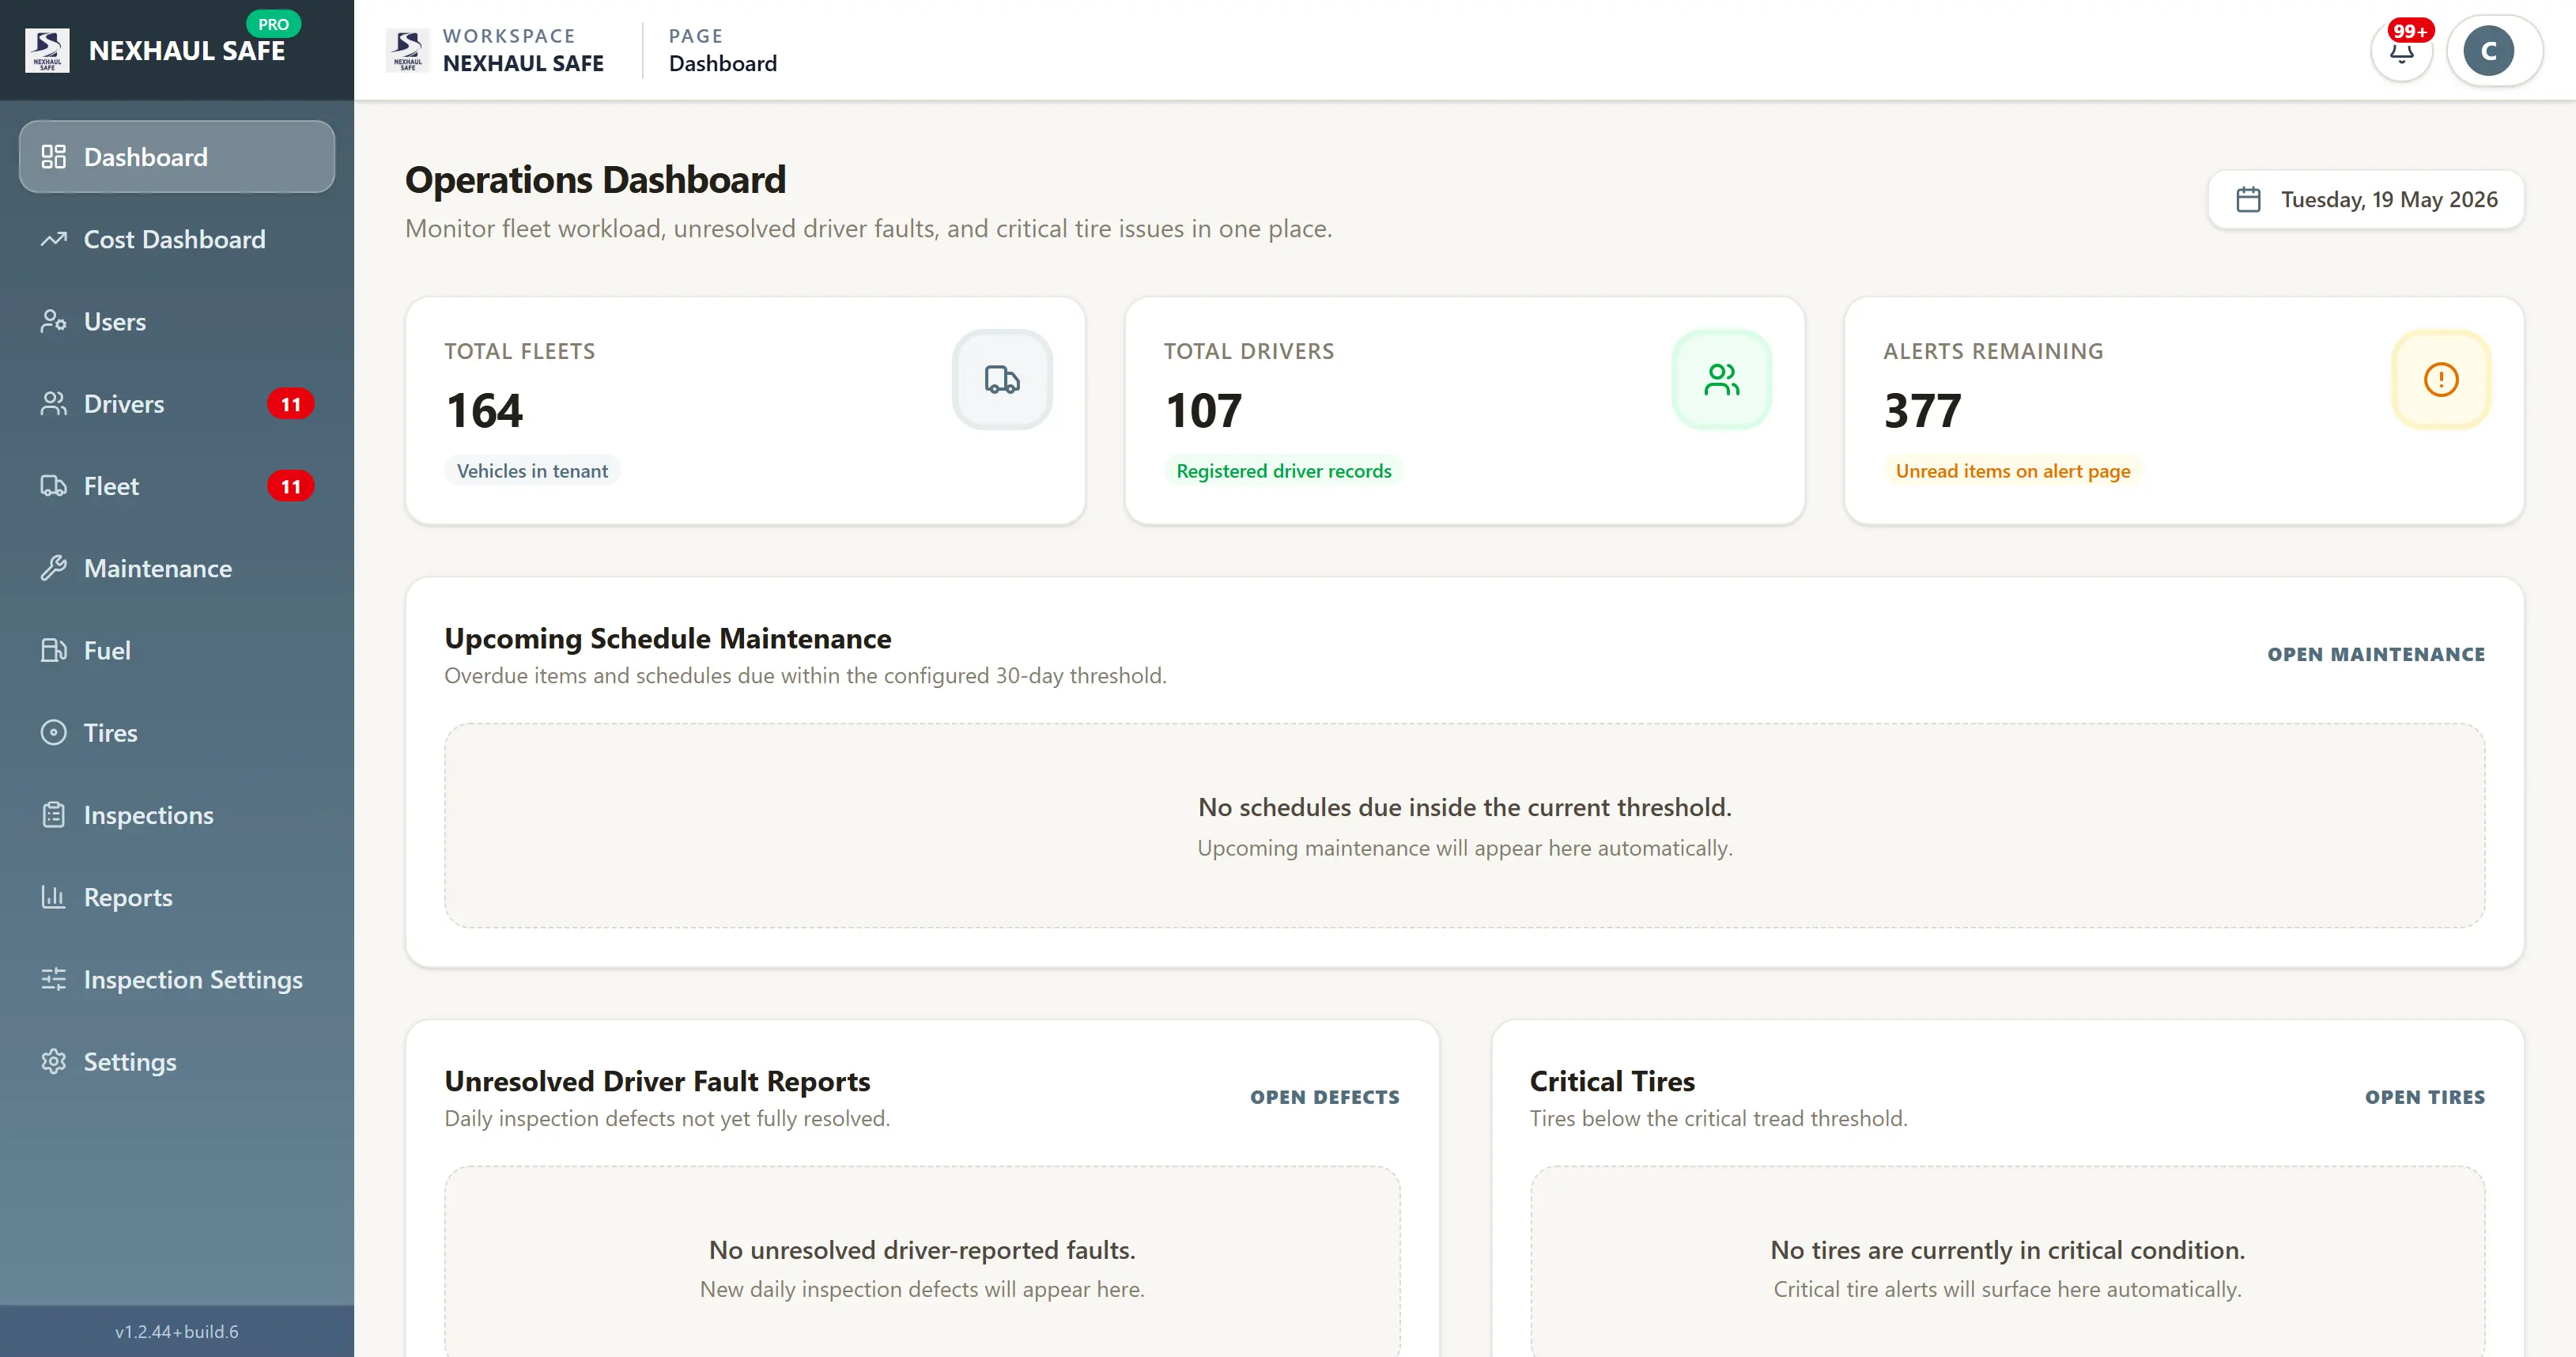
Task: Click the OPEN TIRES link
Action: pyautogui.click(x=2424, y=1097)
